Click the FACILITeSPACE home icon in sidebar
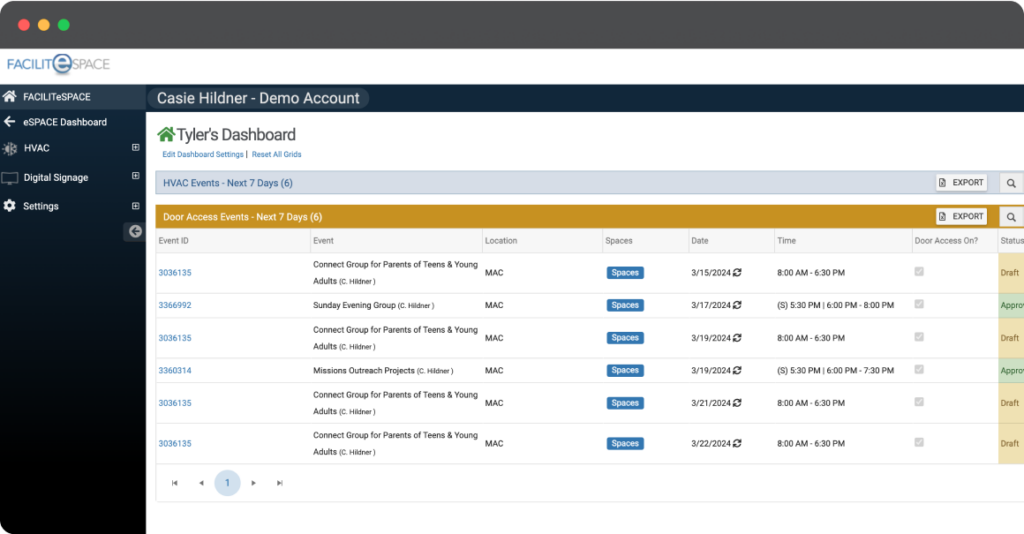Viewport: 1024px width, 534px height. click(x=10, y=97)
